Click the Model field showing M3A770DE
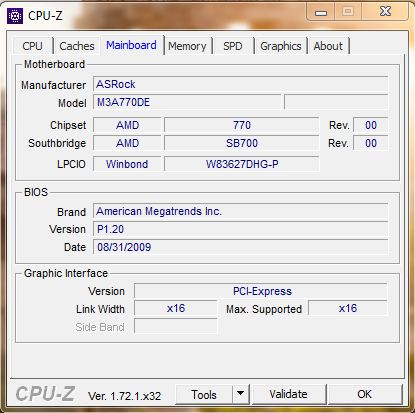Image resolution: width=415 pixels, height=413 pixels. tap(187, 102)
